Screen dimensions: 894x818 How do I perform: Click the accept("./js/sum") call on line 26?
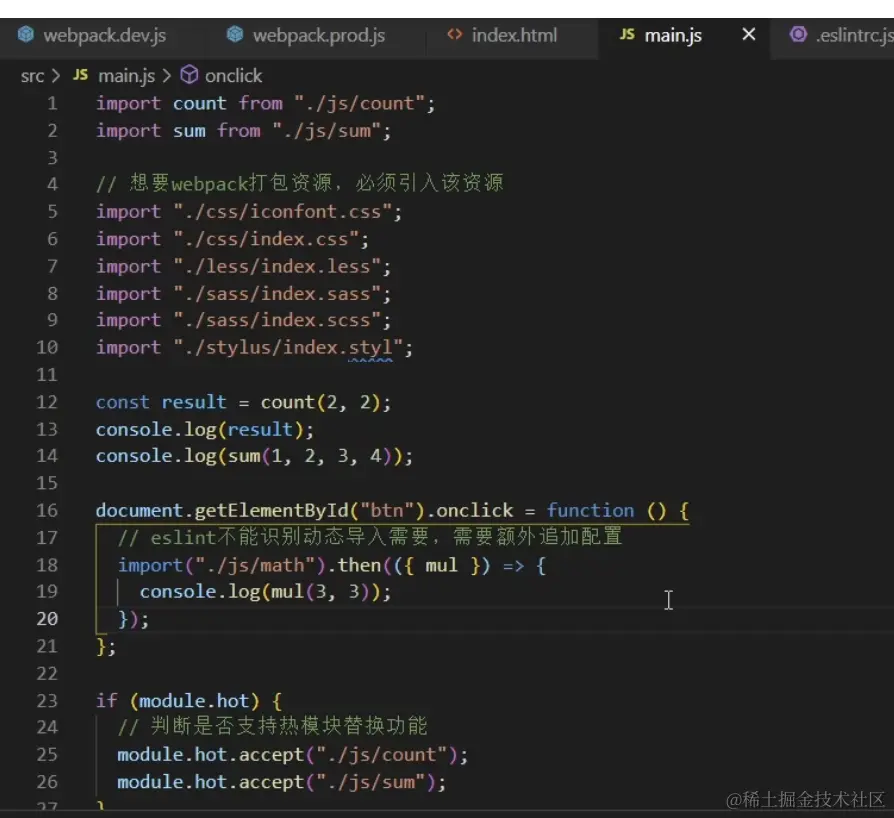point(338,782)
